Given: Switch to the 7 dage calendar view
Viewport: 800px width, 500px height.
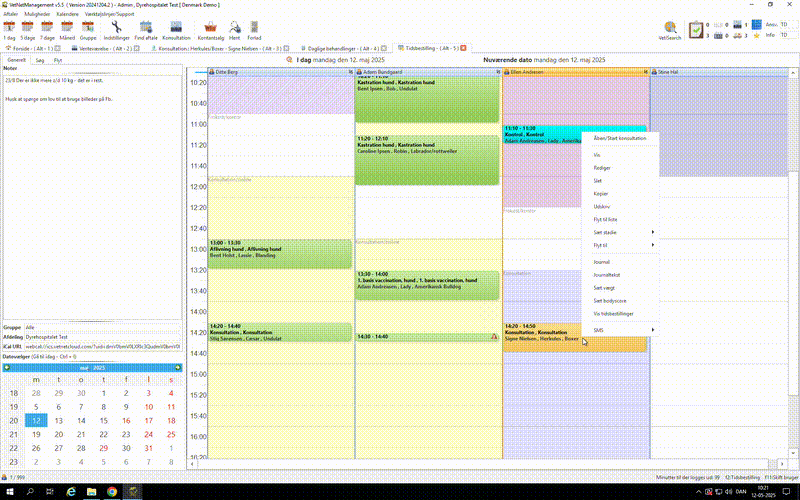Looking at the screenshot, I should coord(47,31).
